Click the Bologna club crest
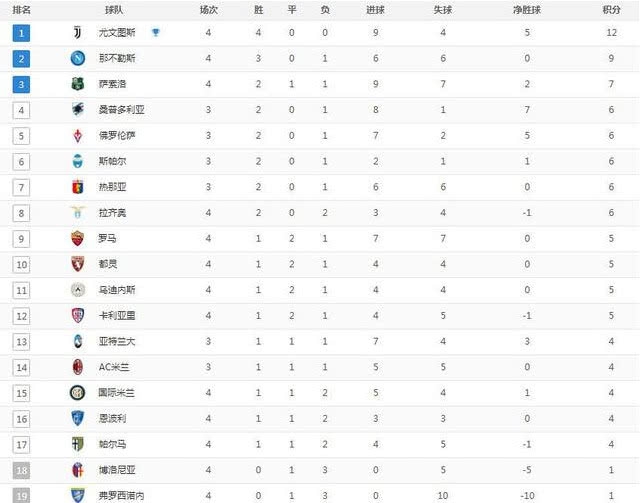This screenshot has width=641, height=503. tap(78, 470)
